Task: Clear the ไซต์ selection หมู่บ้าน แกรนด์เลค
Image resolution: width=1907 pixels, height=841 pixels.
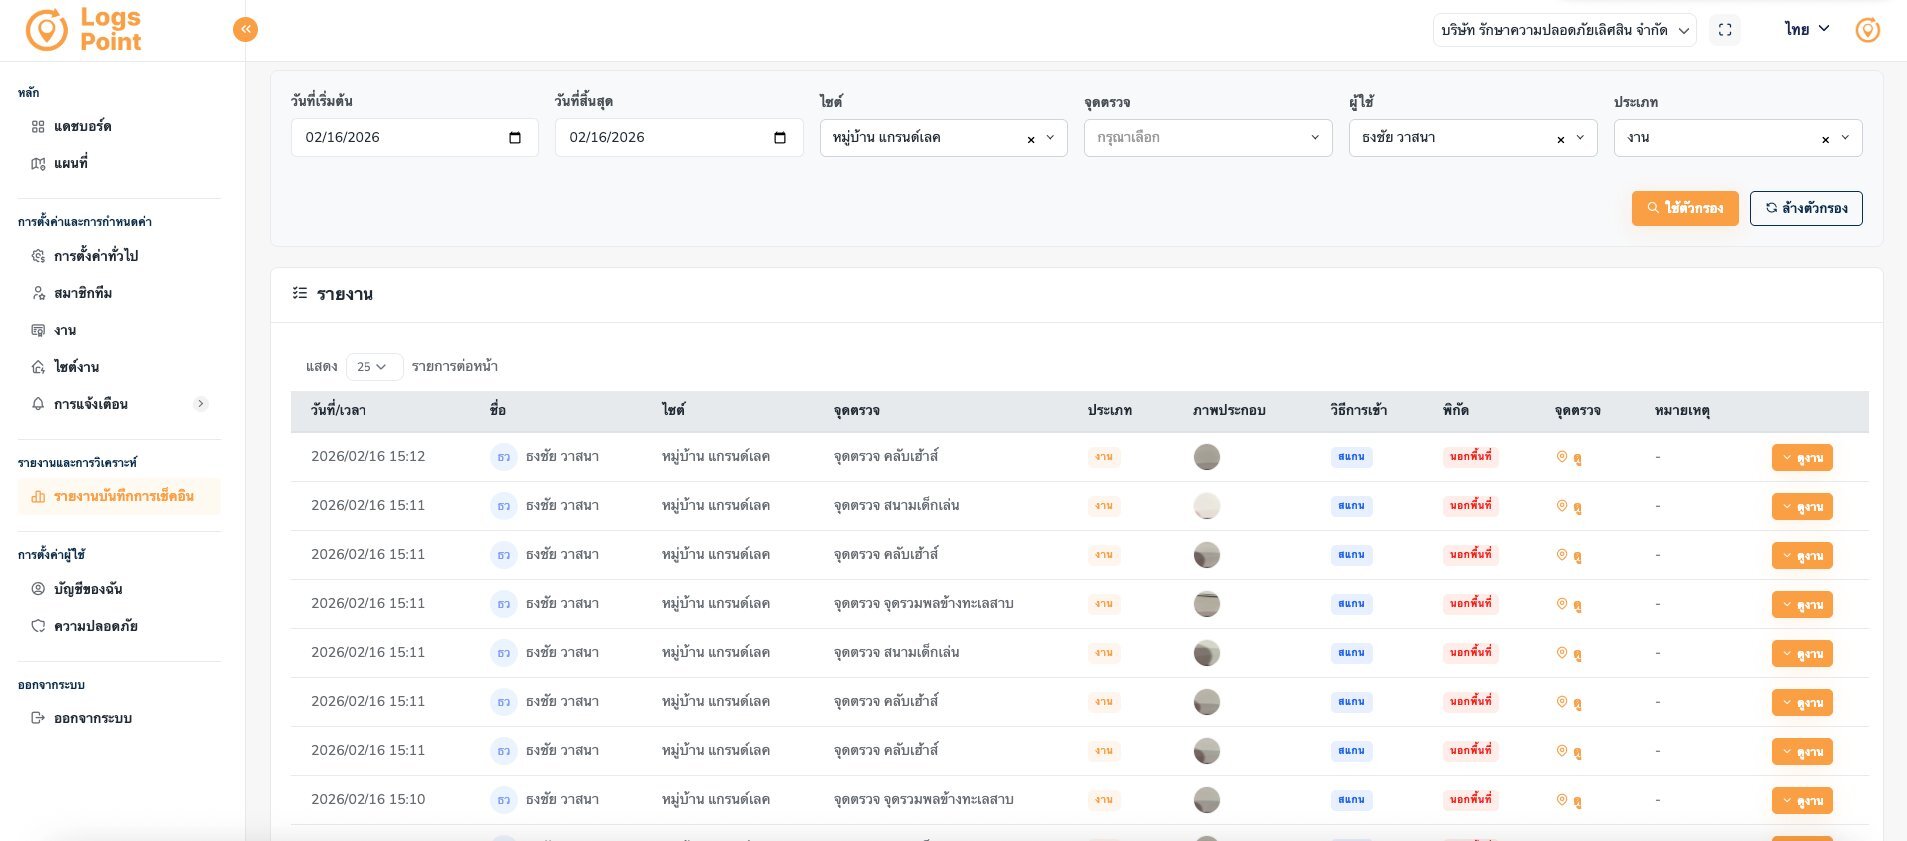Action: 1031,139
